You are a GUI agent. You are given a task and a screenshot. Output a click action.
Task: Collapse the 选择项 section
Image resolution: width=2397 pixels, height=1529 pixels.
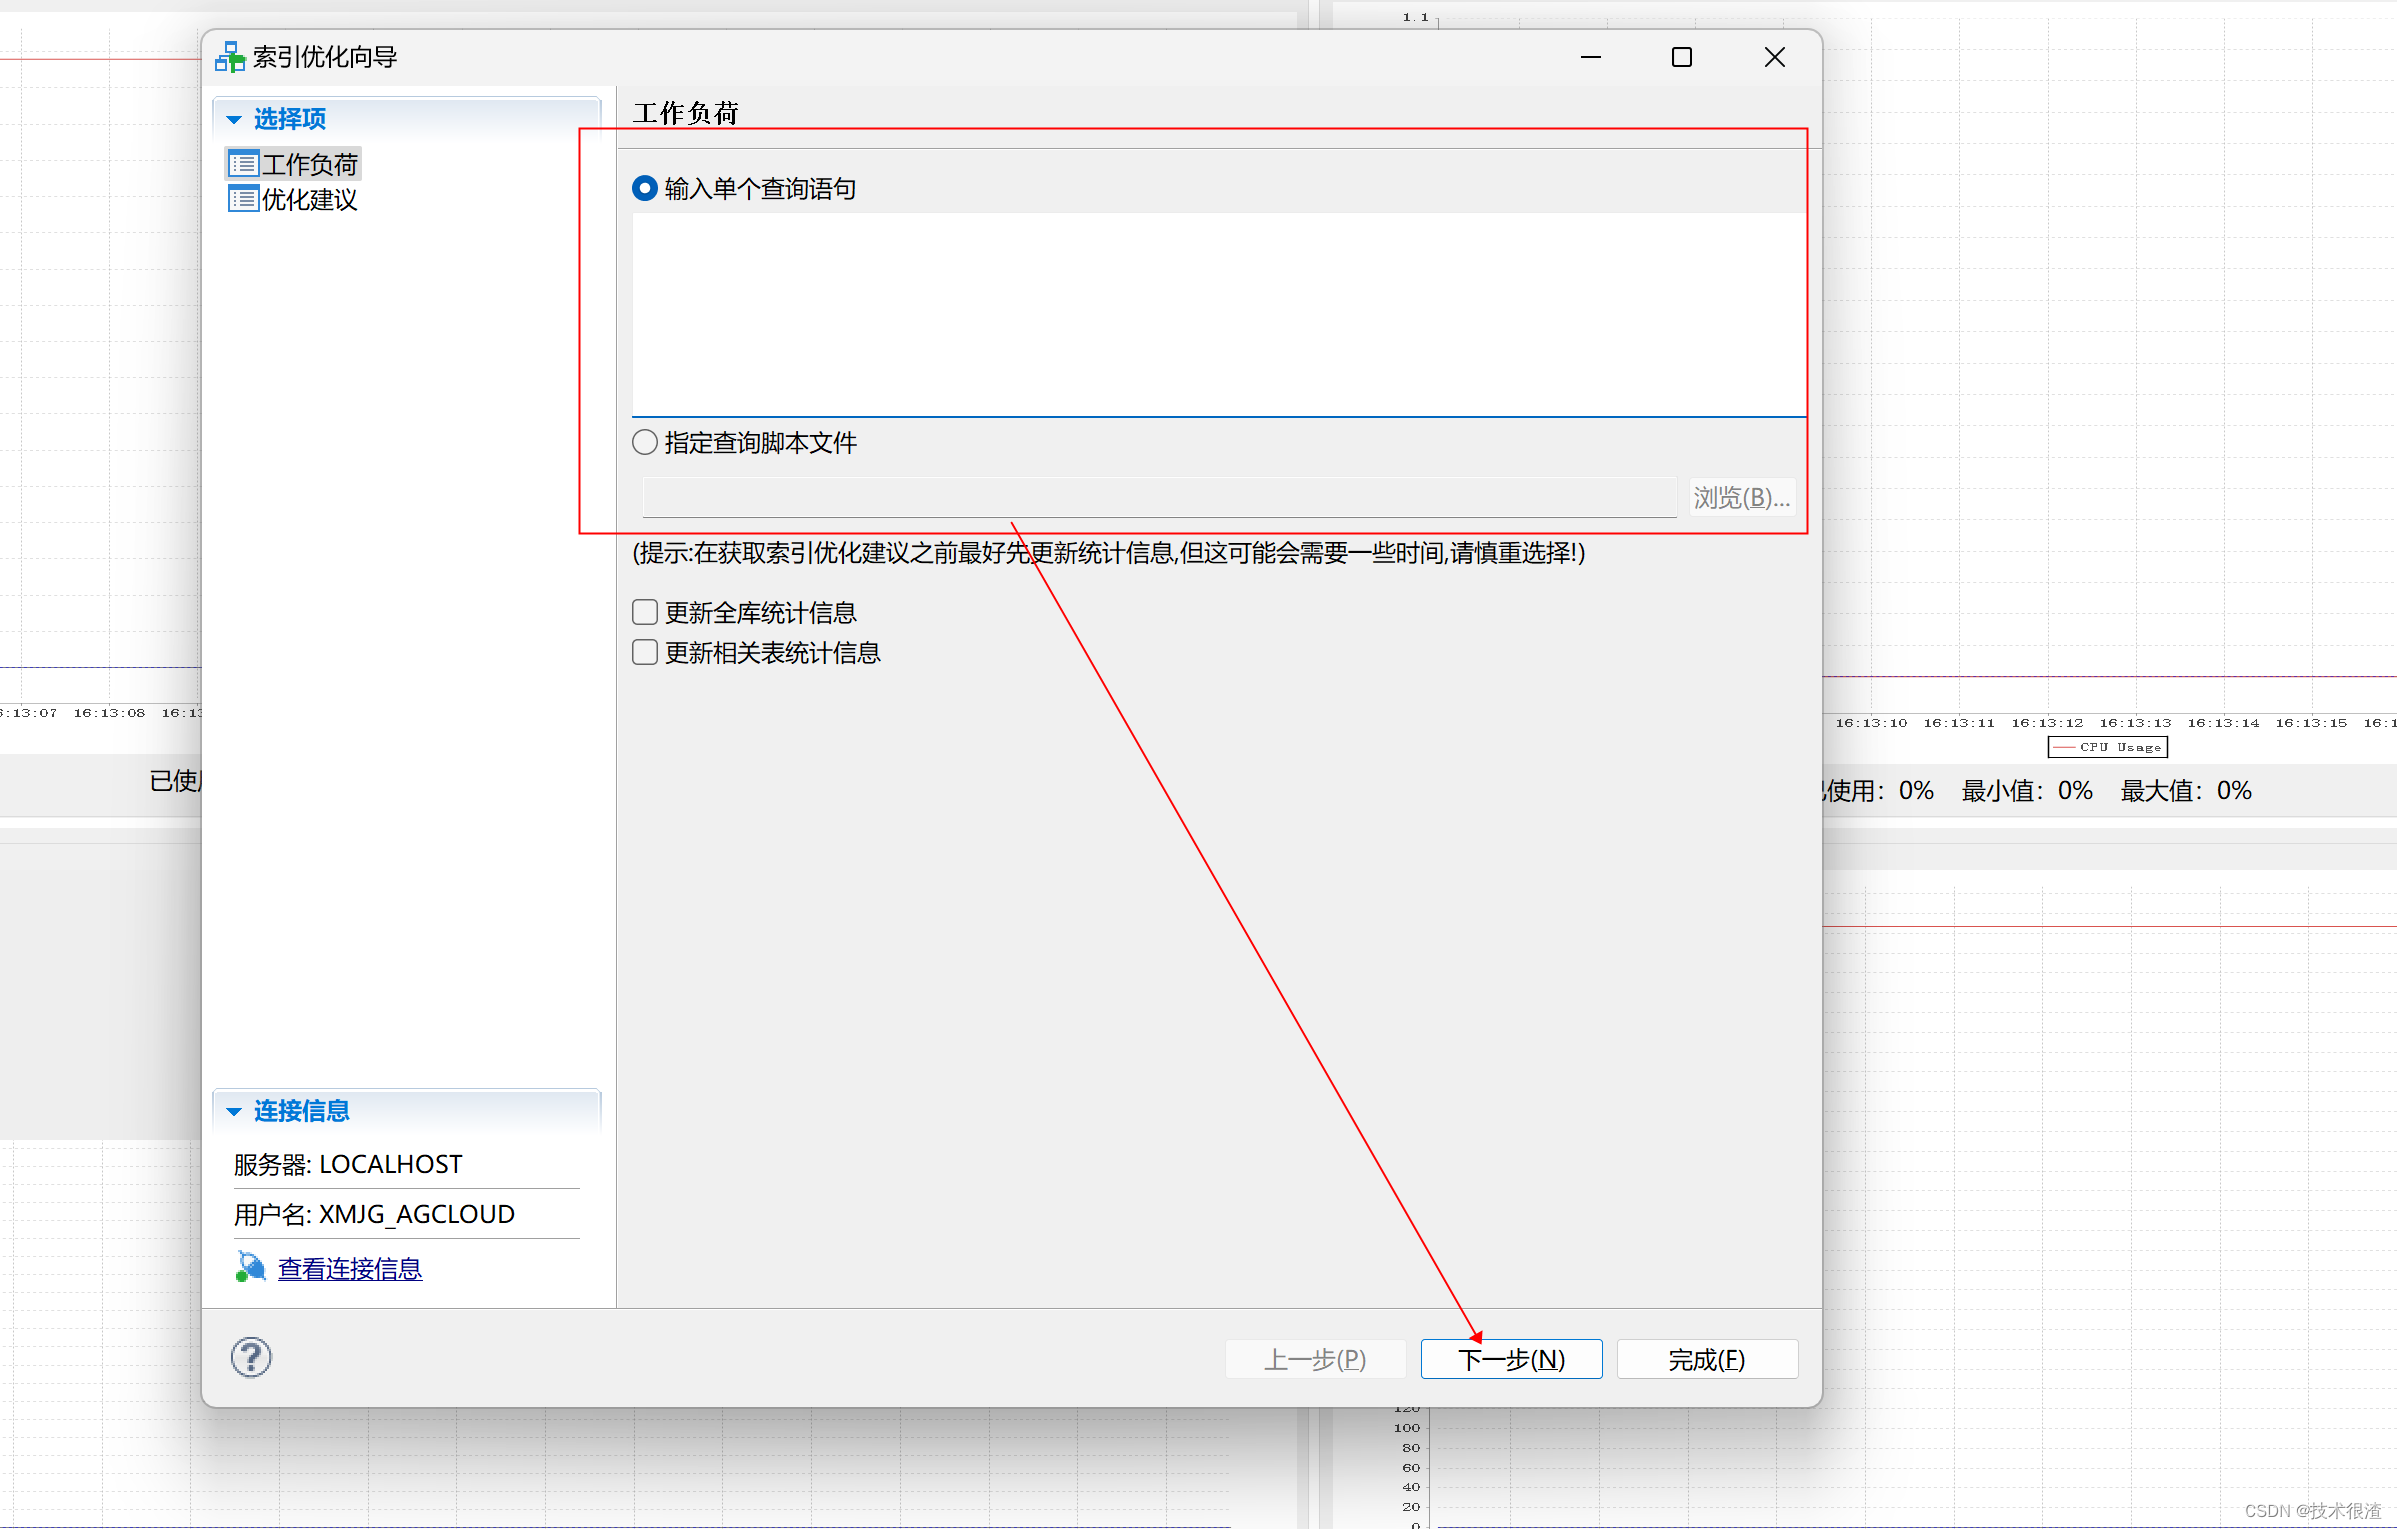[x=234, y=119]
